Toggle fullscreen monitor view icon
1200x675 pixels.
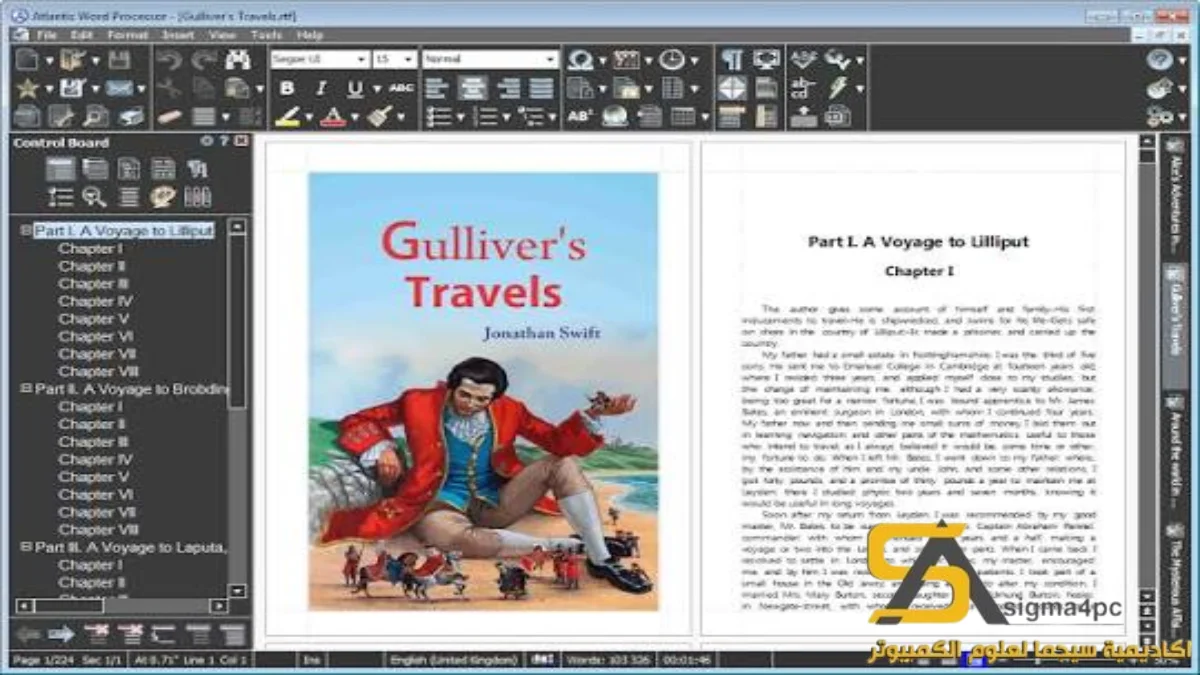pos(766,60)
